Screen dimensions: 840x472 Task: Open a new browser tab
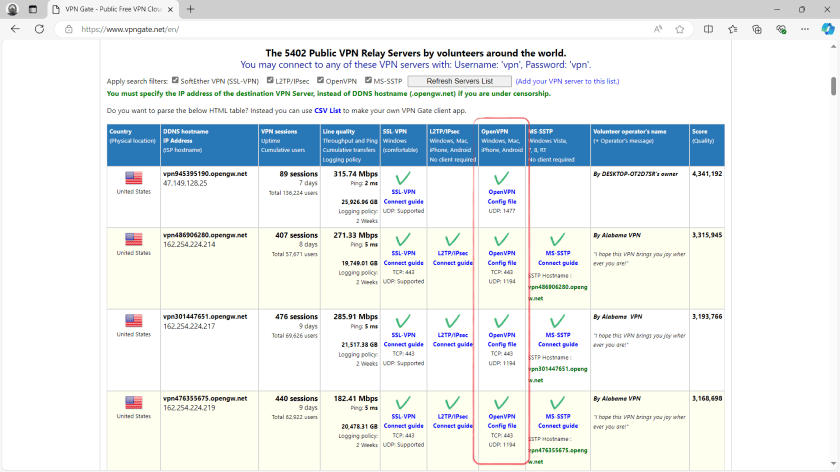190,9
